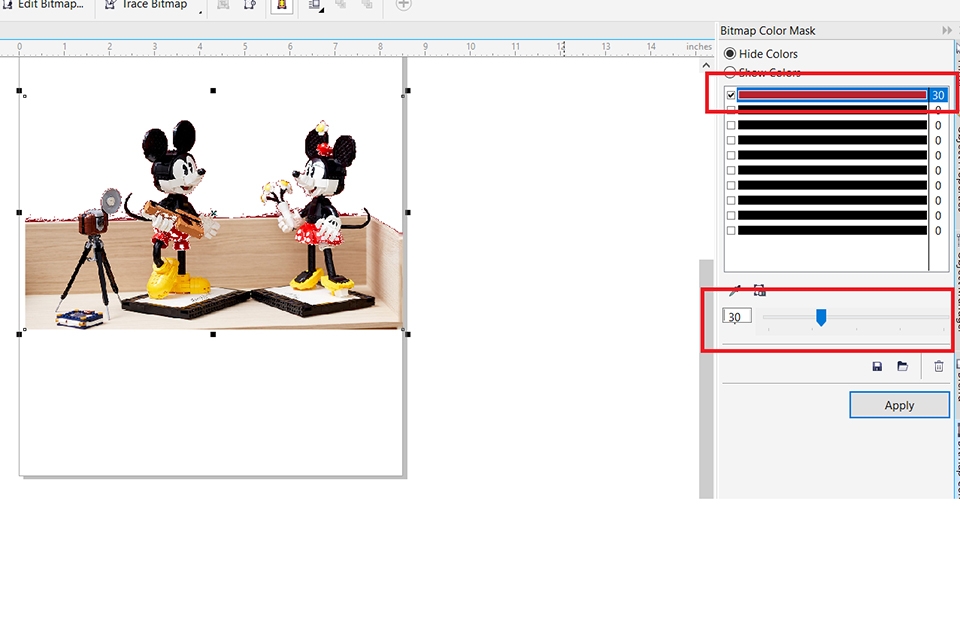Pick a color with the eyedropper tool

734,291
